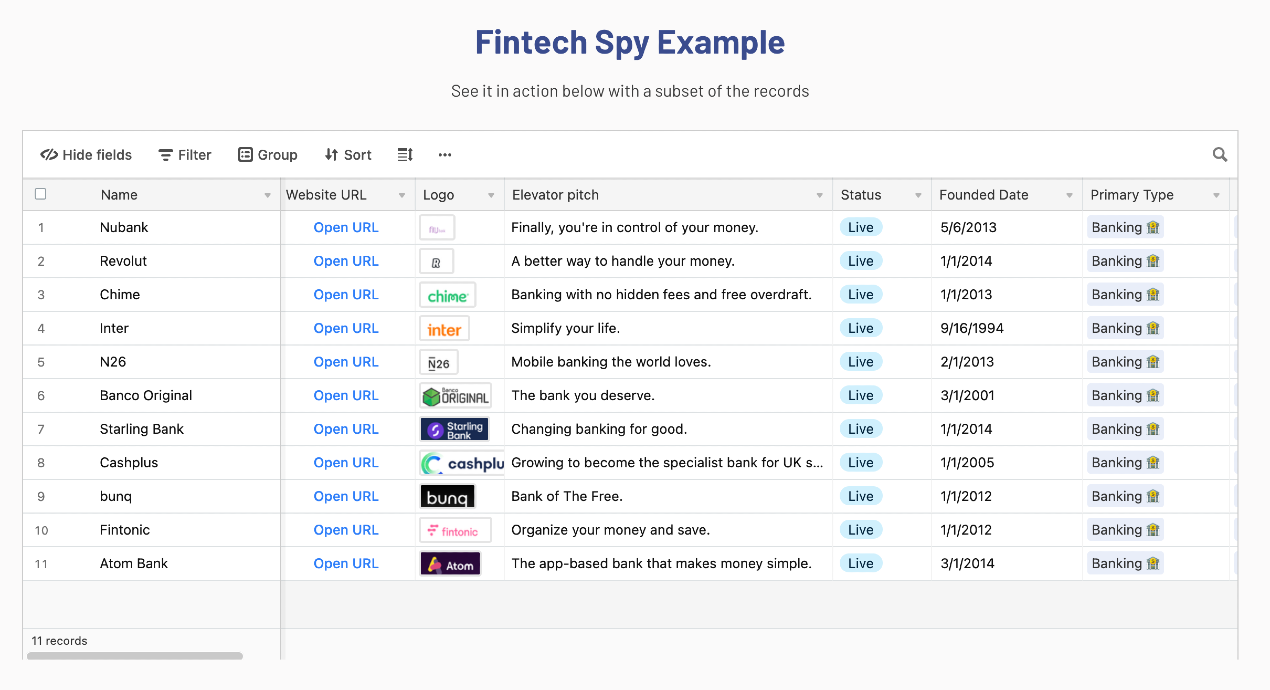Open the Name column dropdown
Viewport: 1270px width, 690px height.
[266, 194]
